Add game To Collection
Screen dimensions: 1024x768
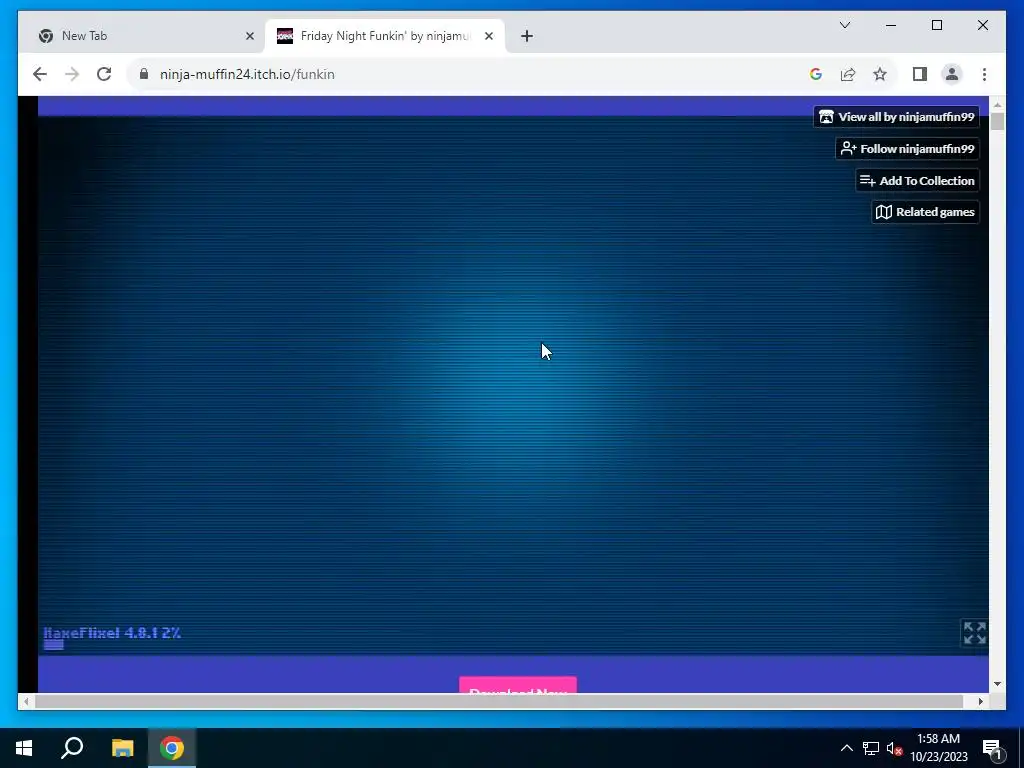pos(917,181)
